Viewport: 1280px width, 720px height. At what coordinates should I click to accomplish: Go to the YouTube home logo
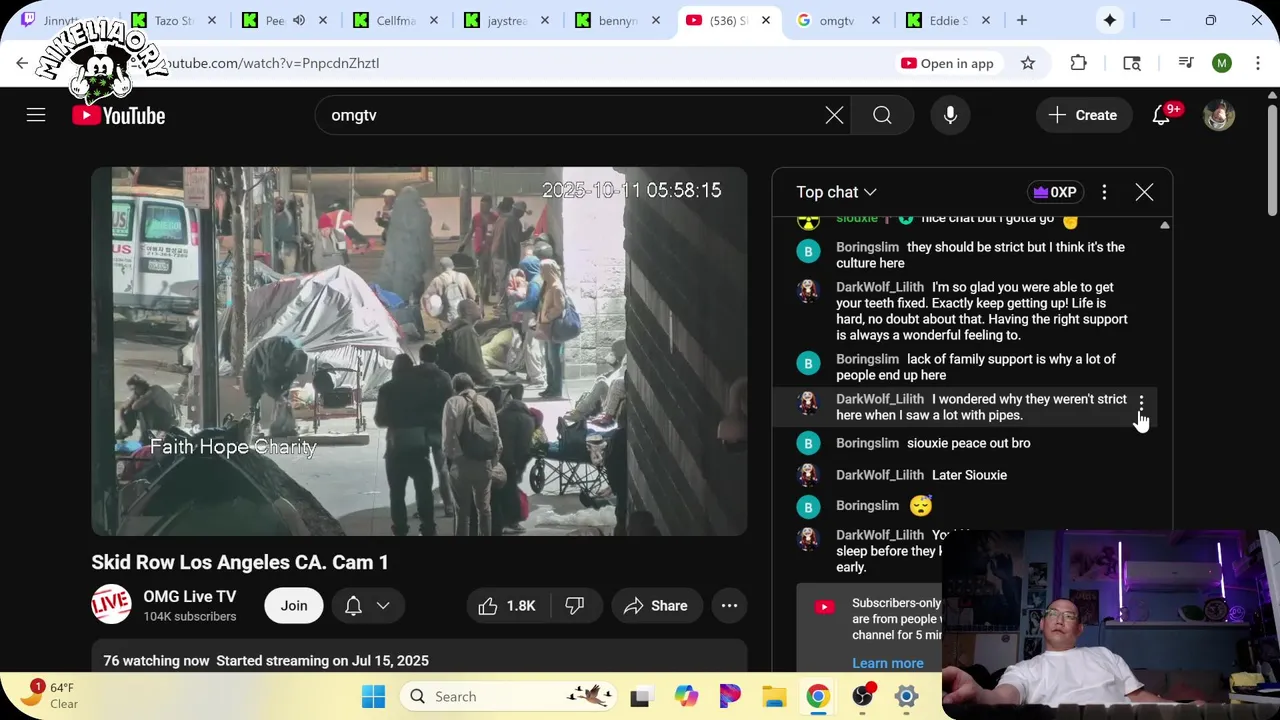coord(119,115)
